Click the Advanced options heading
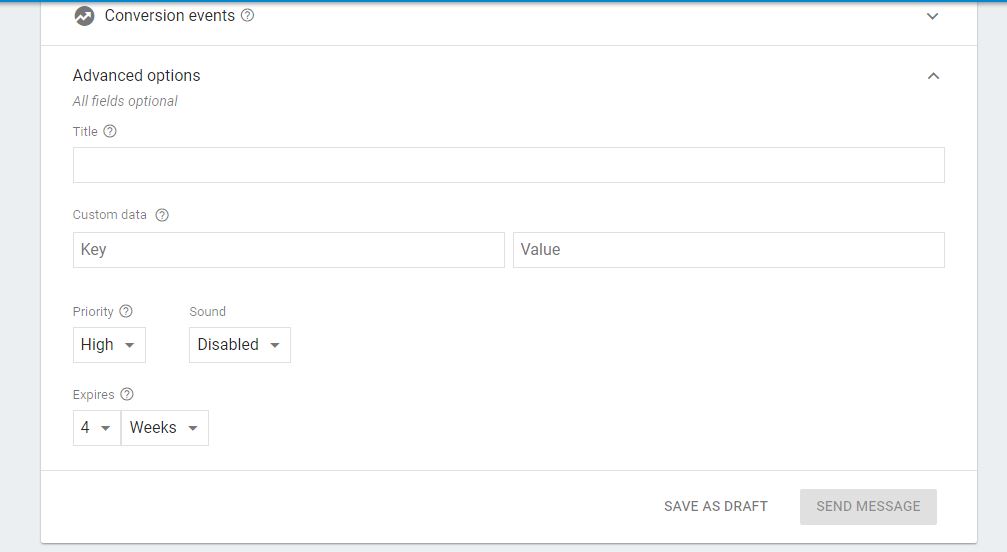This screenshot has height=552, width=1007. pos(136,76)
